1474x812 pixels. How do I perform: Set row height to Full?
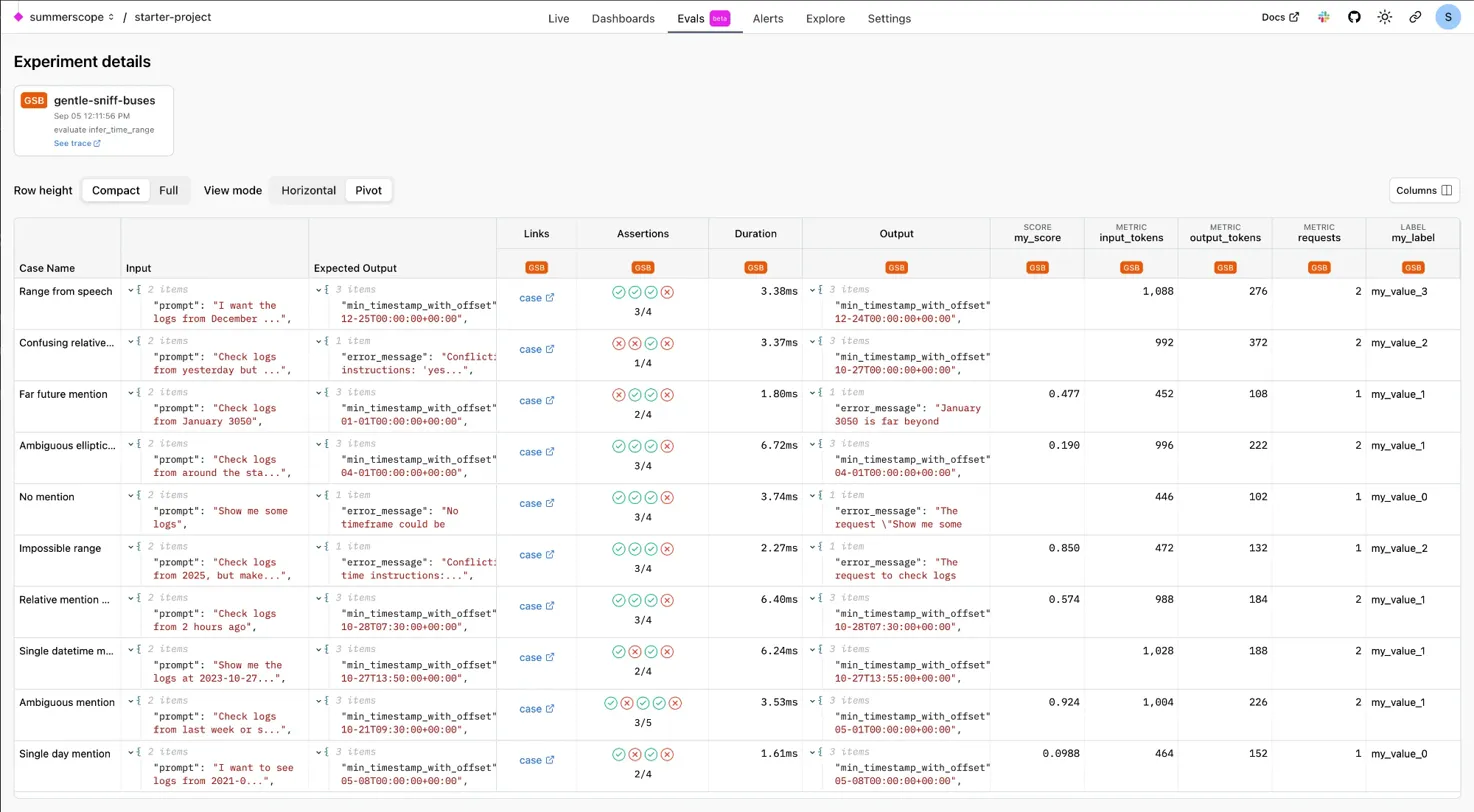168,190
